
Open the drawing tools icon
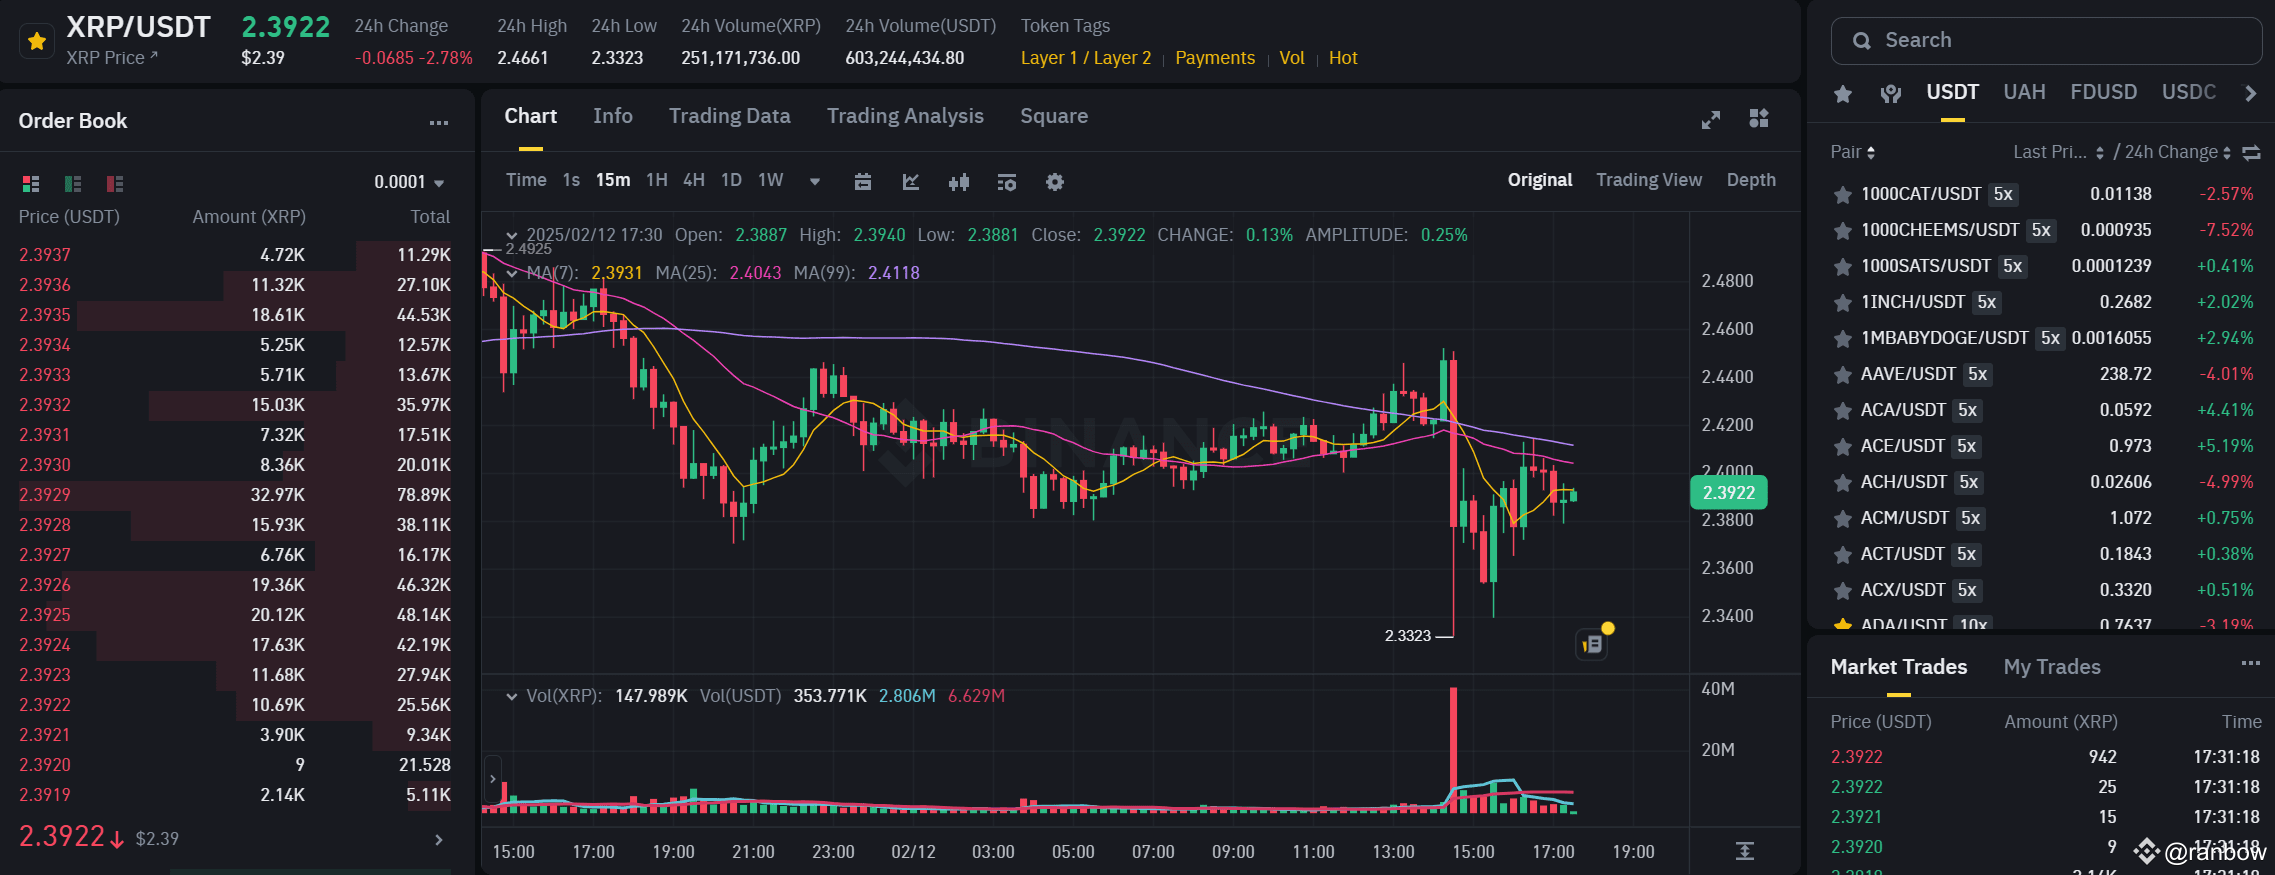911,182
